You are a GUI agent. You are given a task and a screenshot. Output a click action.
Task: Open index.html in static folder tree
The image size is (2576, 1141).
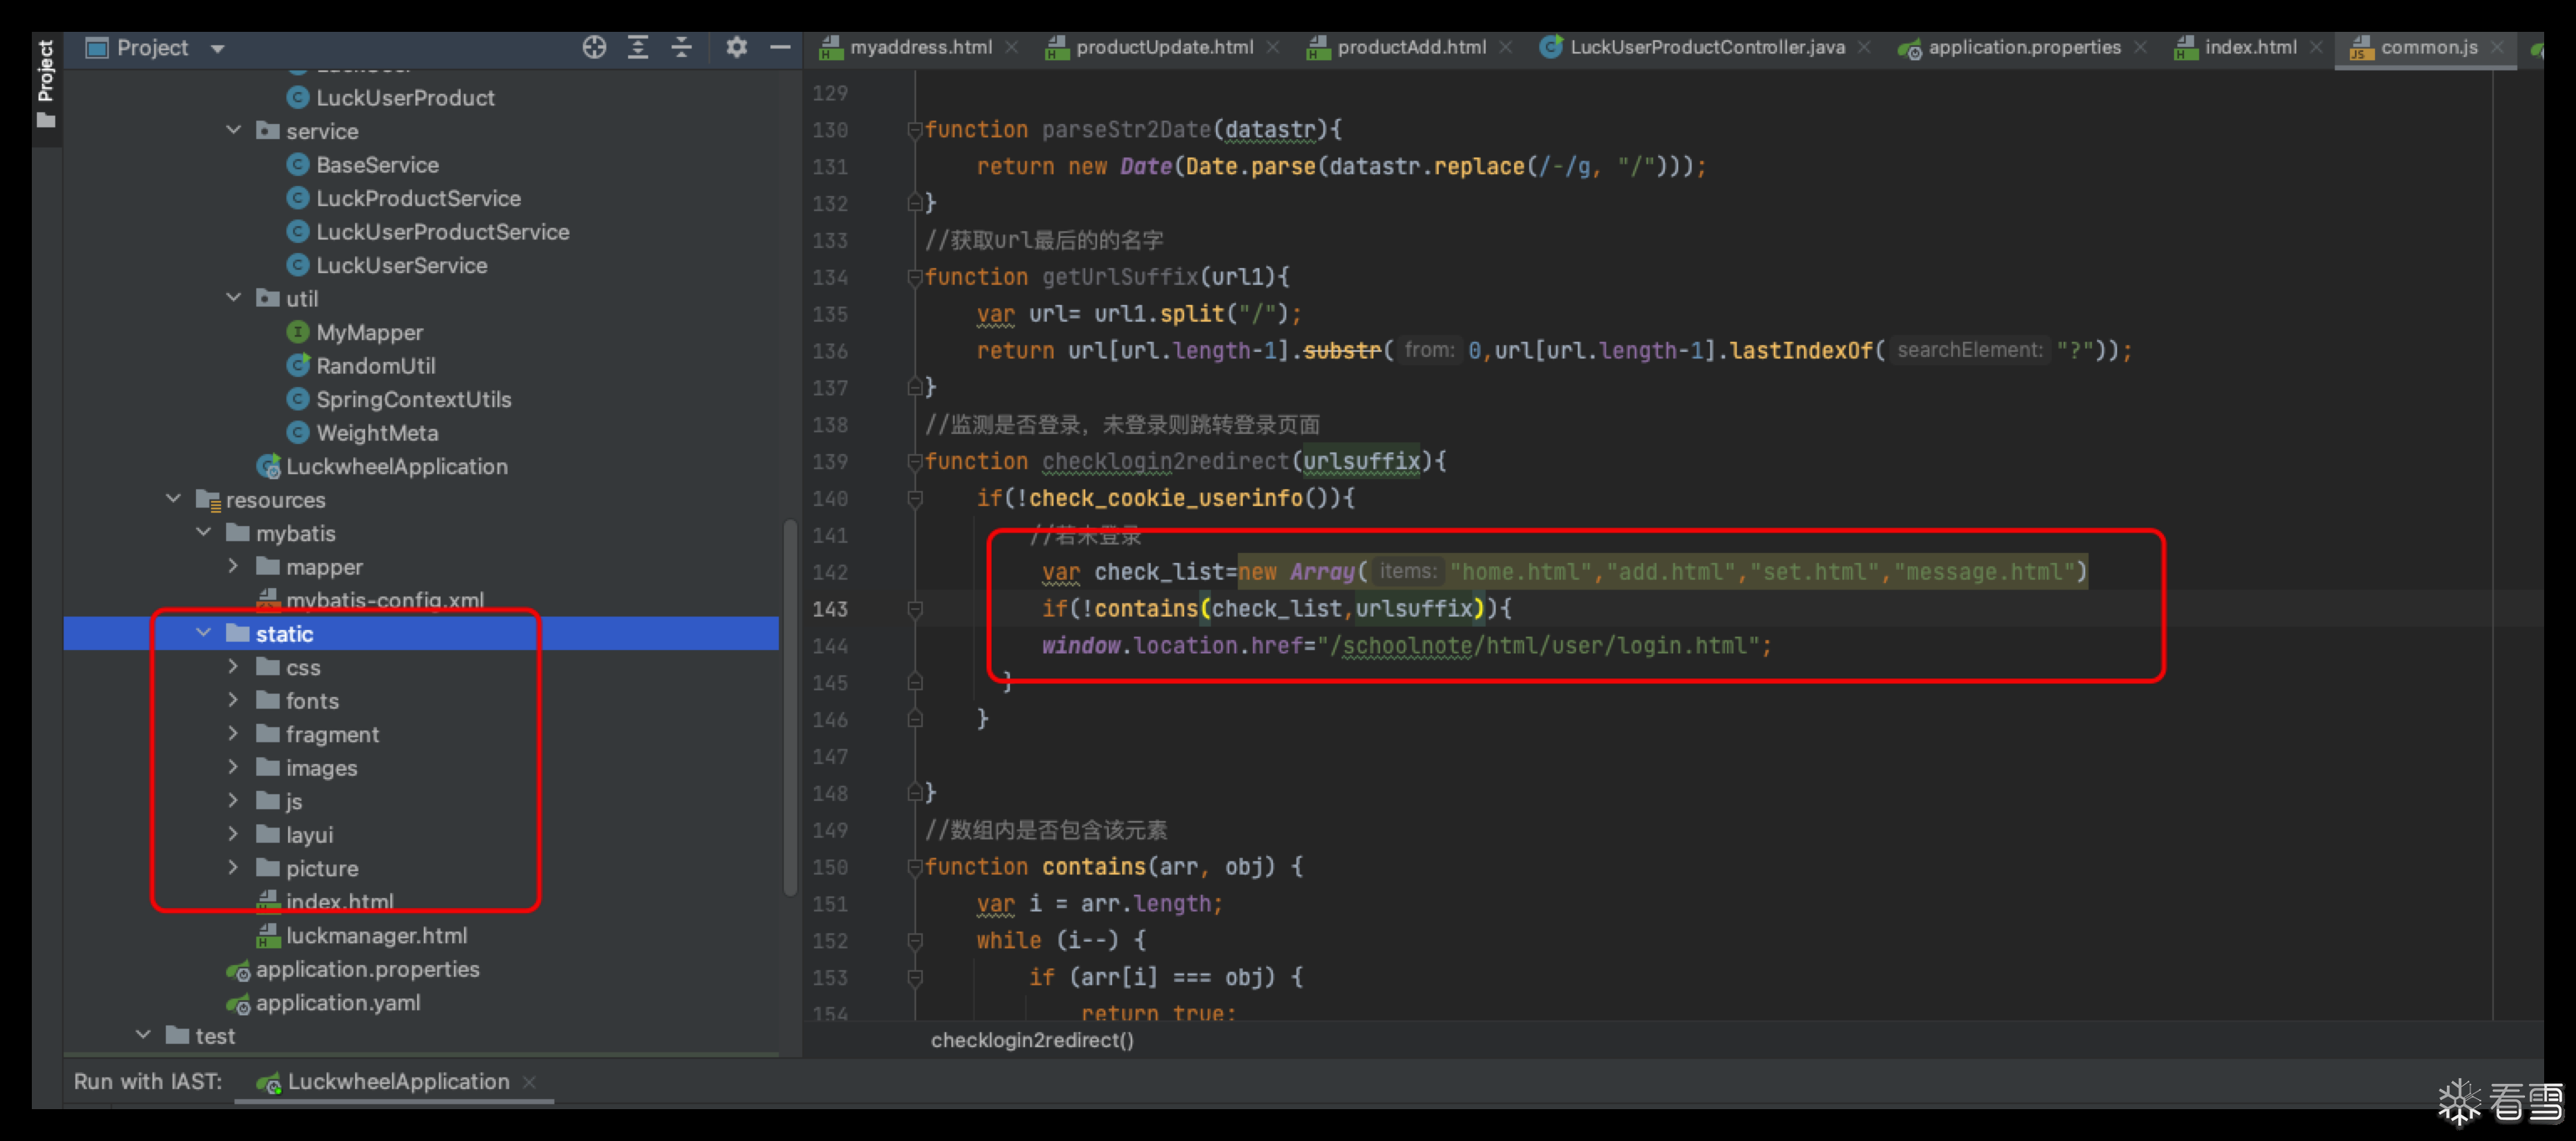(325, 901)
